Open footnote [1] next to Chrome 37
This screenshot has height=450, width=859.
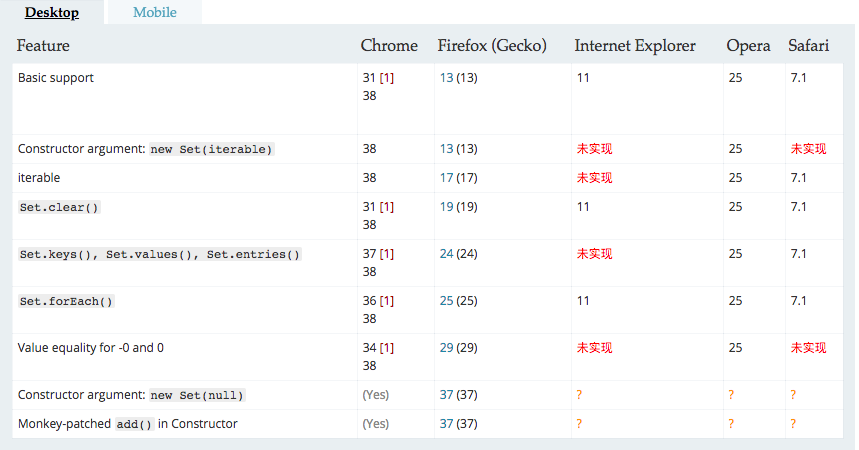[x=387, y=254]
